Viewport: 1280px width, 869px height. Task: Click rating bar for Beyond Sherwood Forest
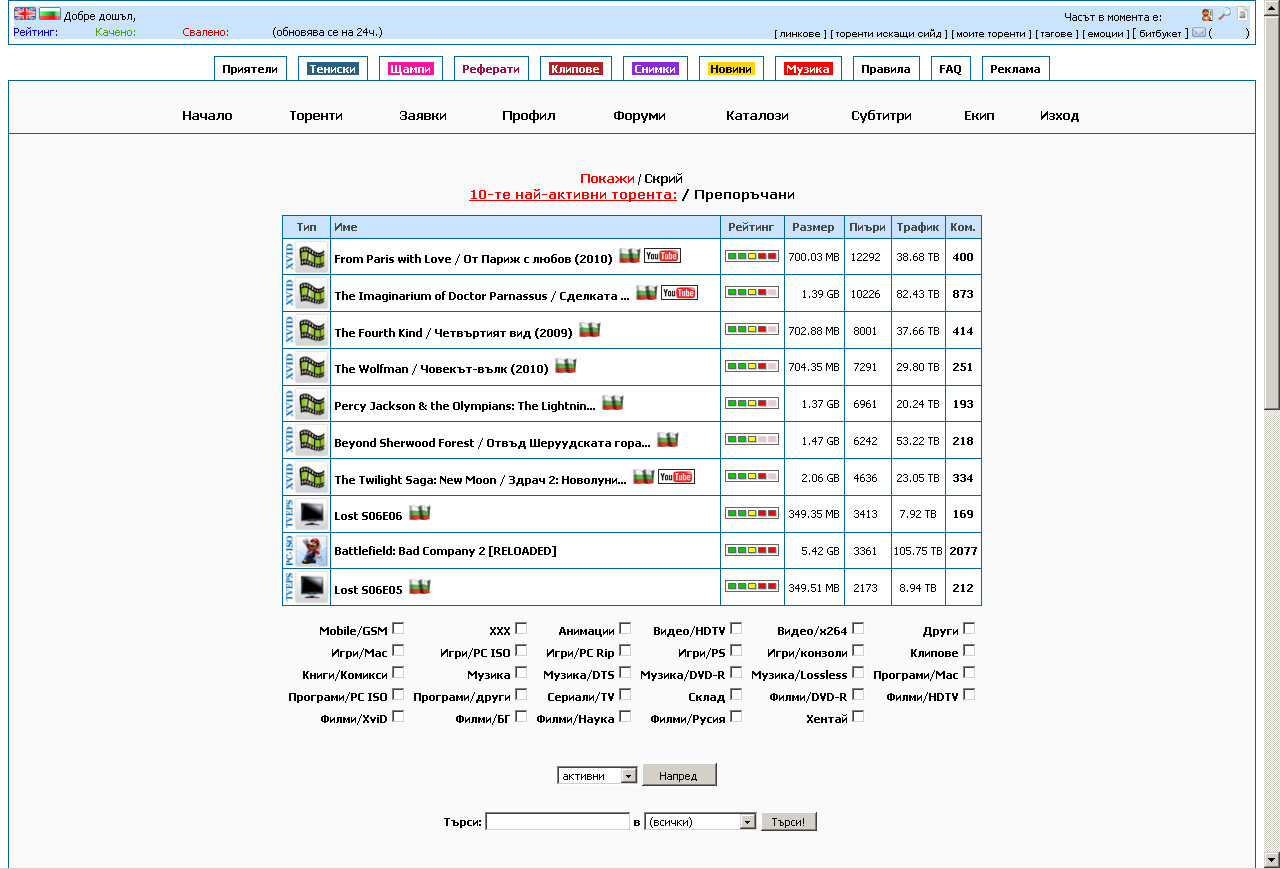pos(751,440)
